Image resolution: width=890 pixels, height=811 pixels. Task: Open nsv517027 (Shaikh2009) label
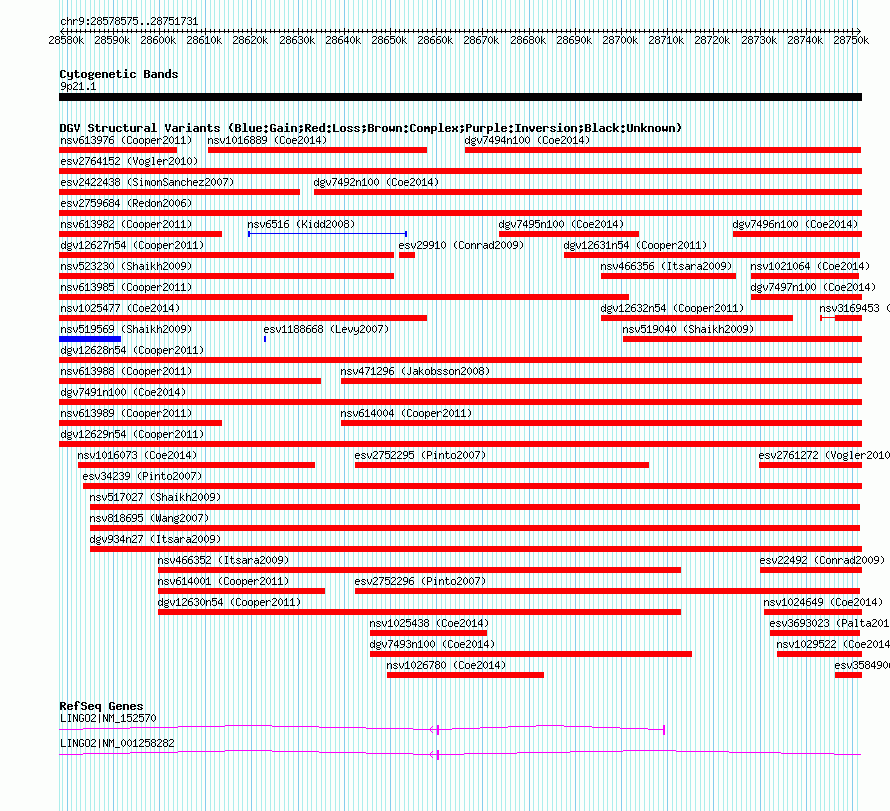[x=155, y=497]
